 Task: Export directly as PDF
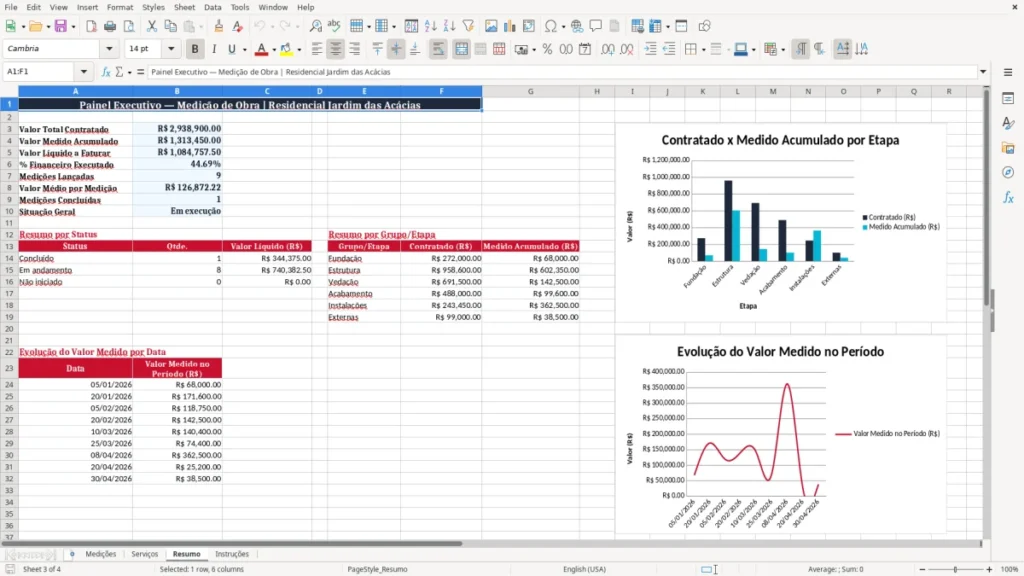91,26
